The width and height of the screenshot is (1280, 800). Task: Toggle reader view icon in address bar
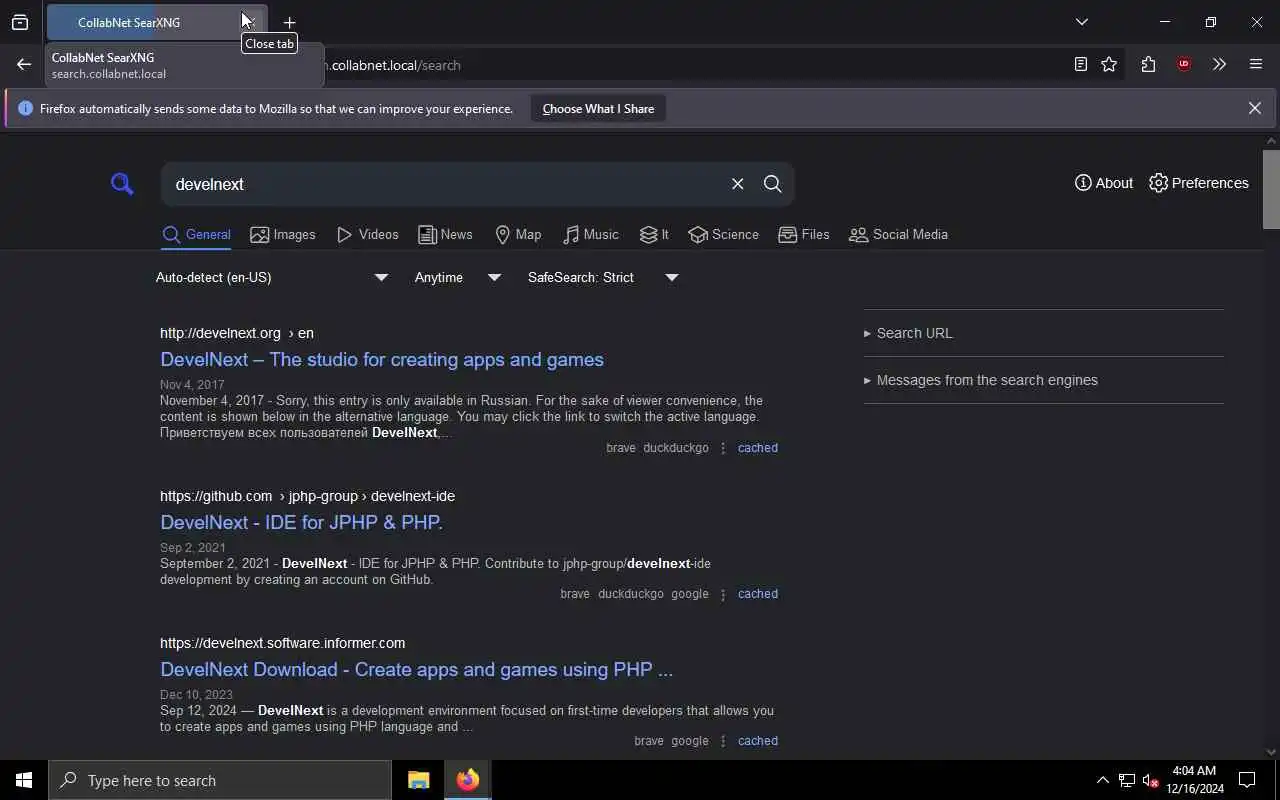pyautogui.click(x=1080, y=64)
